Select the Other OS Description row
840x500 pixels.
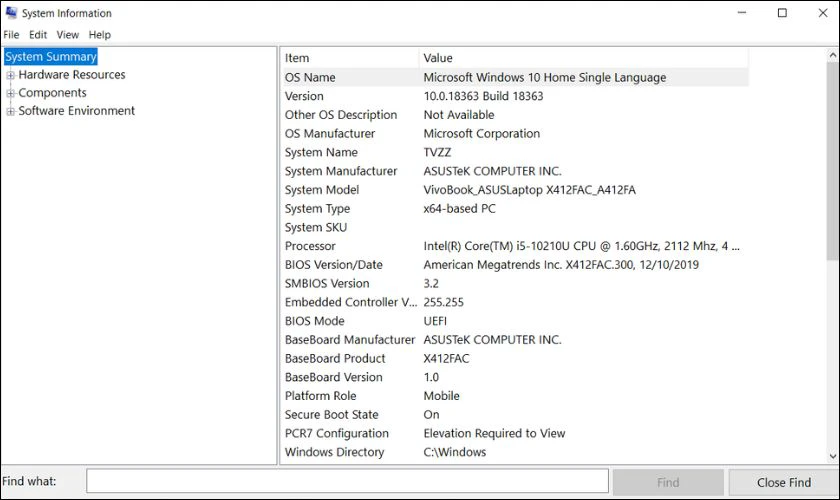(515, 115)
